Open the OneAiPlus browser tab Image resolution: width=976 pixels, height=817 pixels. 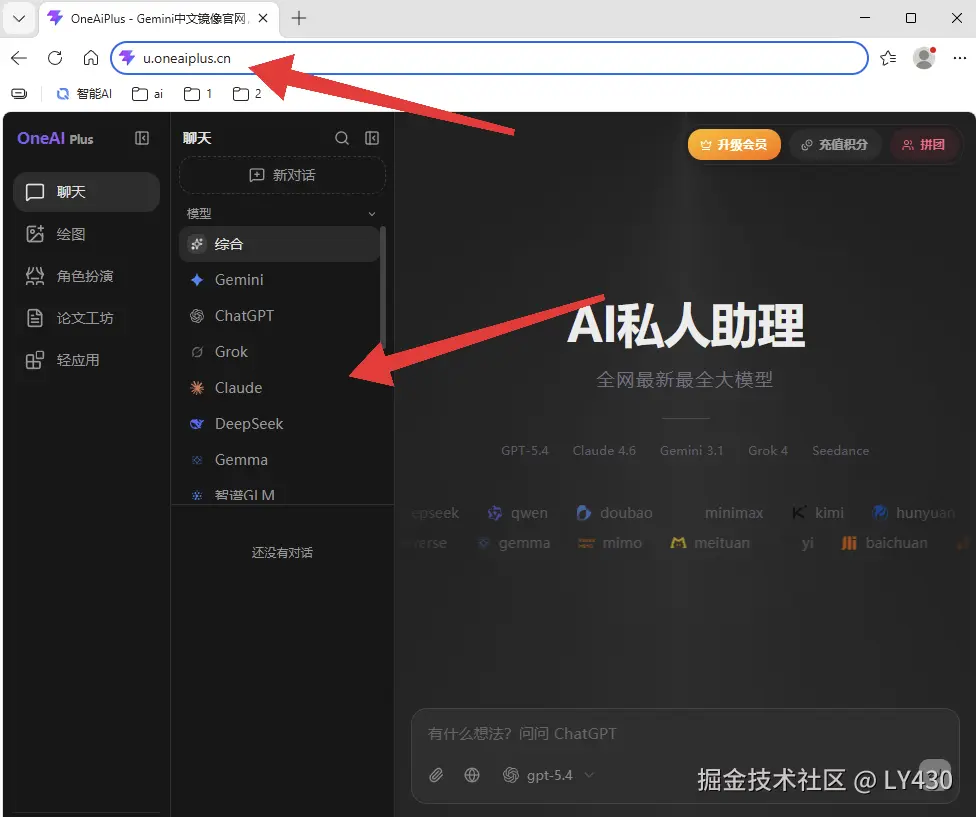pyautogui.click(x=130, y=17)
